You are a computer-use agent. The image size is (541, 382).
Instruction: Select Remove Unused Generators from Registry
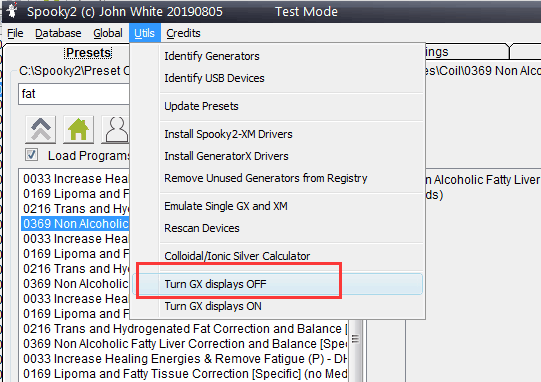[x=265, y=178]
